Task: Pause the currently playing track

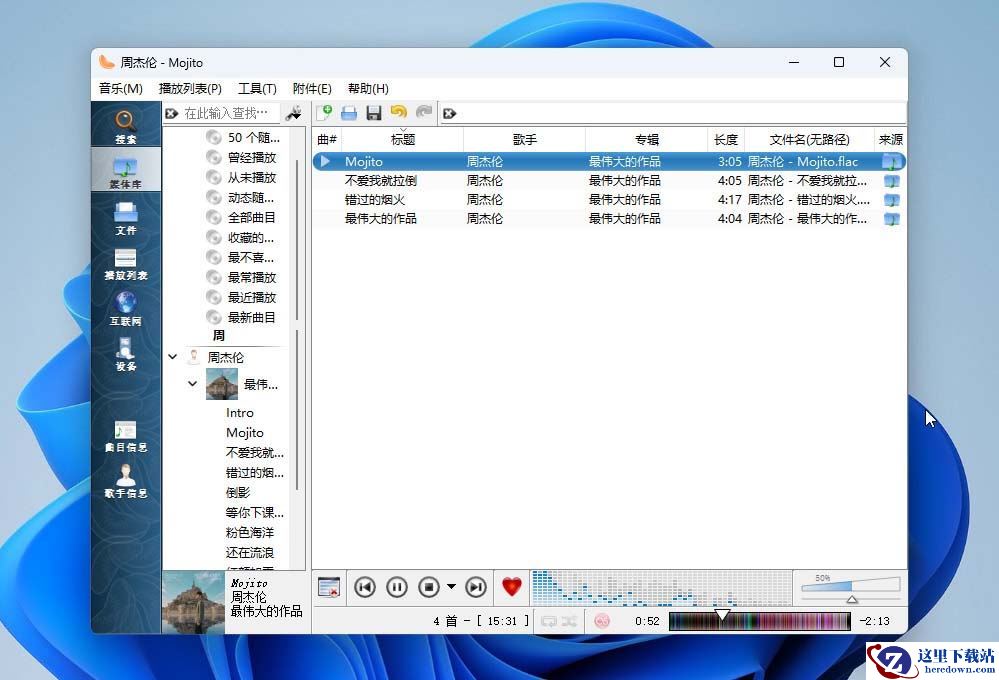Action: pos(397,587)
